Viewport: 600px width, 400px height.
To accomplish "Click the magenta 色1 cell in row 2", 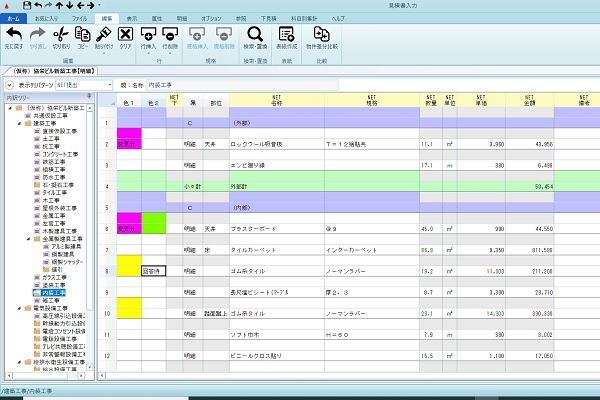I will coord(129,139).
